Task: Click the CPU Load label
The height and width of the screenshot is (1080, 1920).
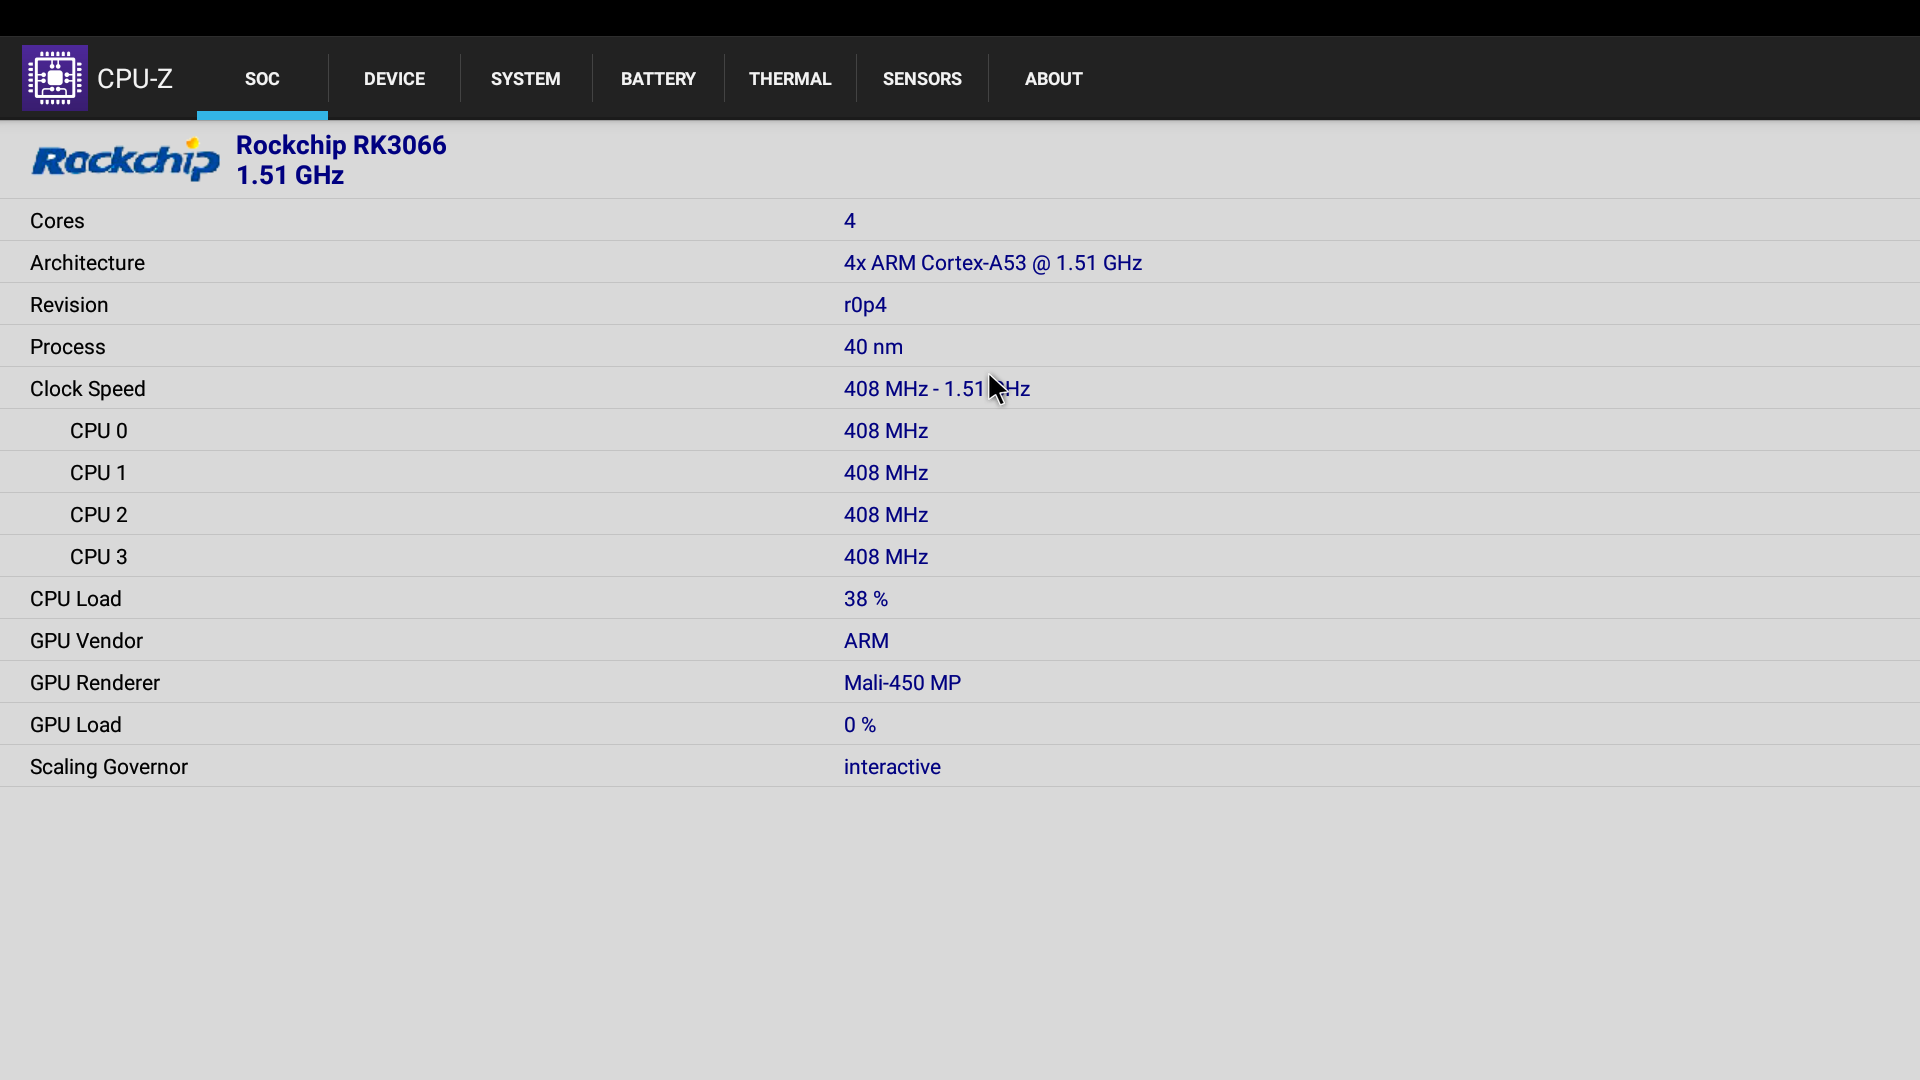Action: (76, 599)
